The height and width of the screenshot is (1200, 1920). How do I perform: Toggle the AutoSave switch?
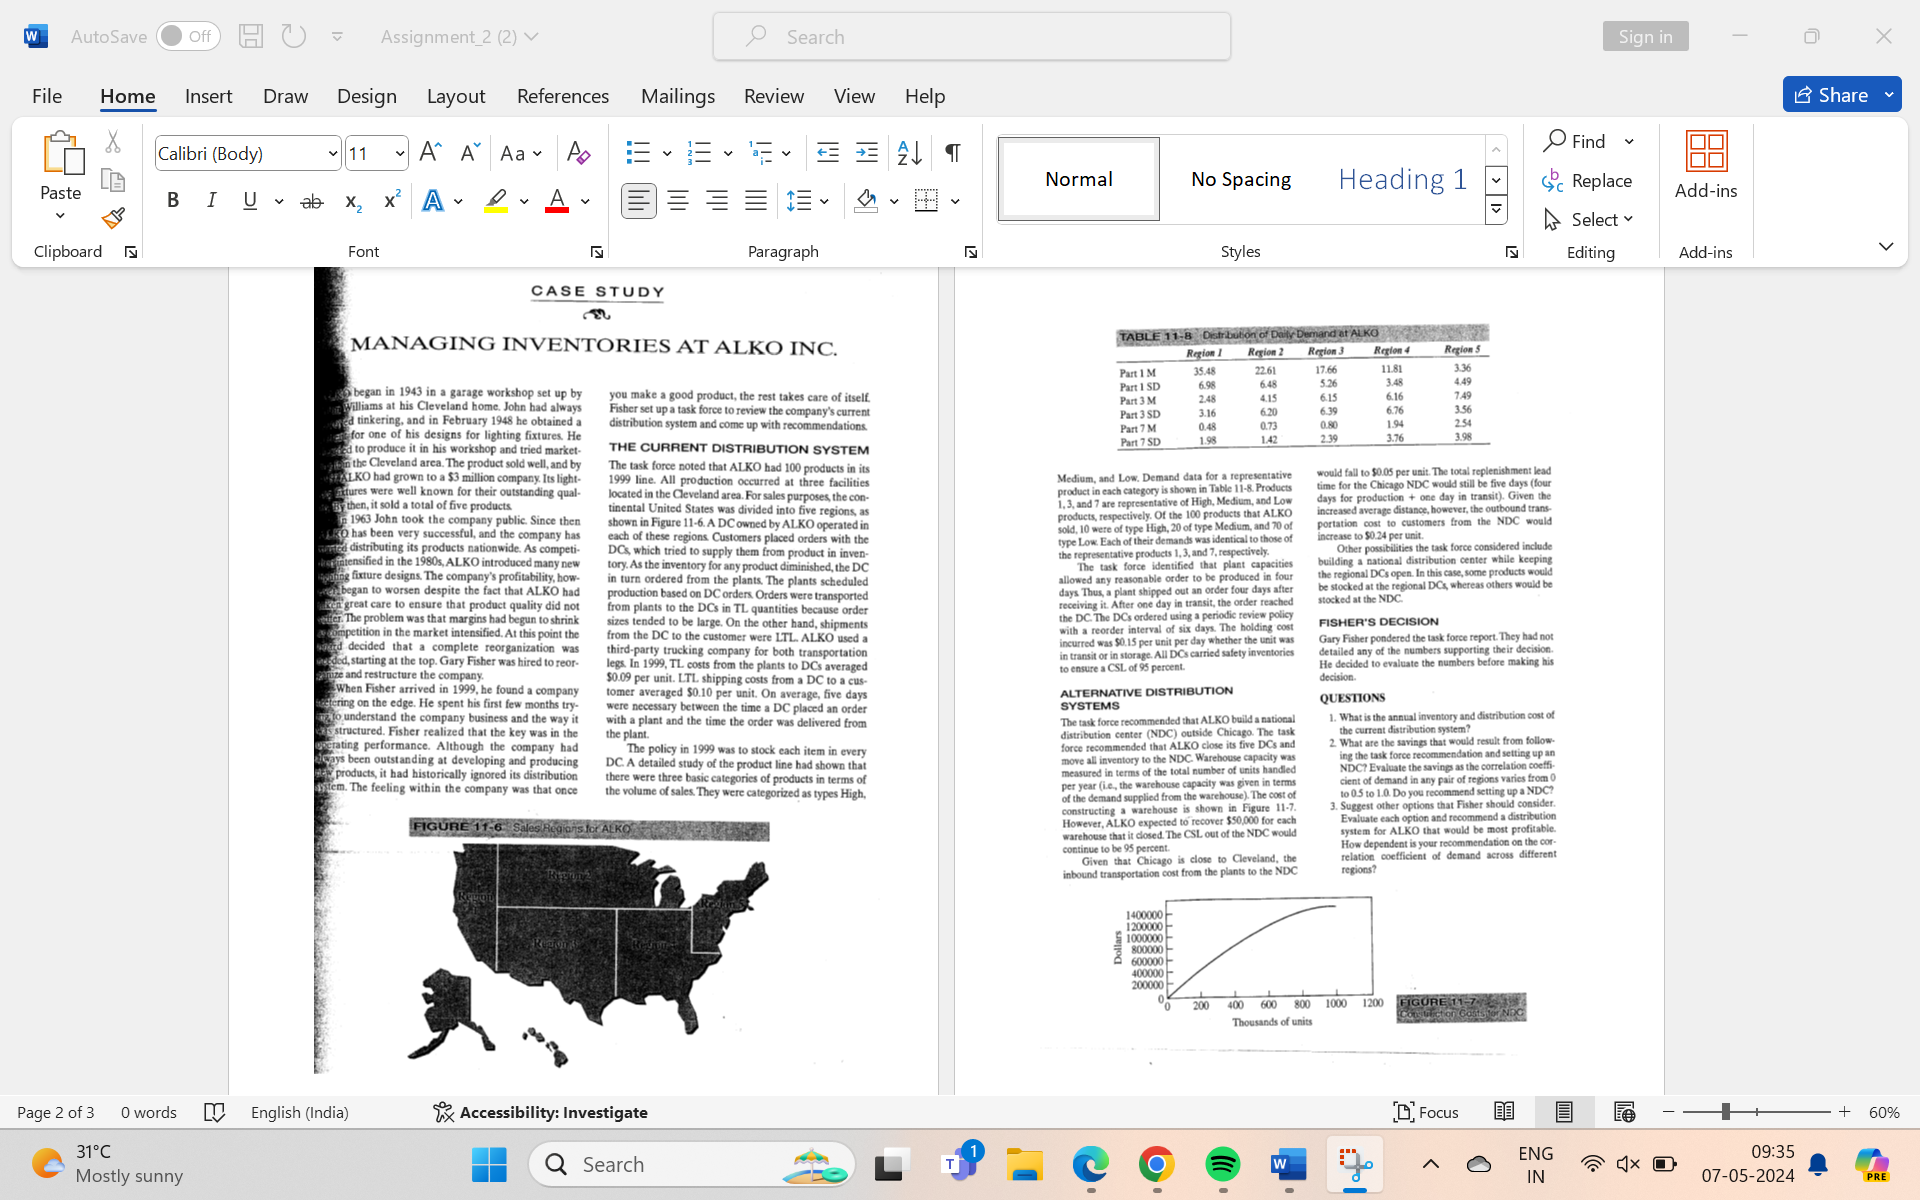[x=187, y=36]
